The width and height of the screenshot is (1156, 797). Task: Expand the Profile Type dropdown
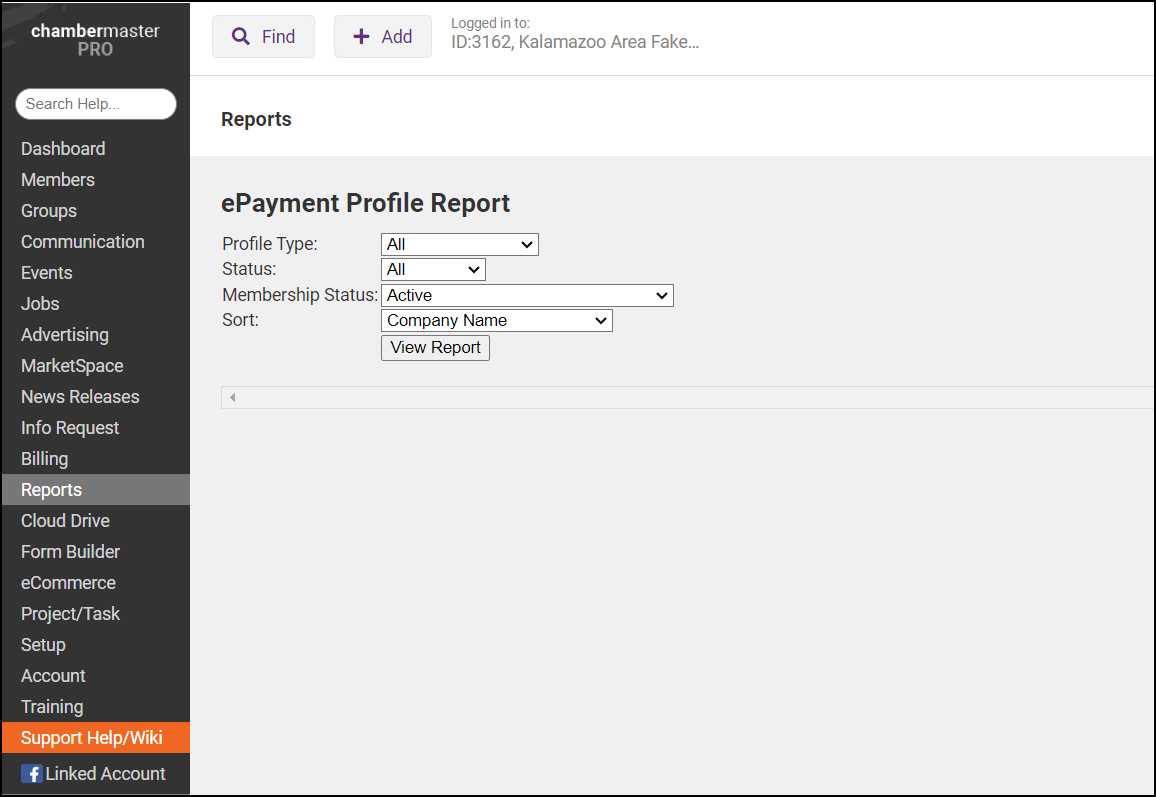459,244
